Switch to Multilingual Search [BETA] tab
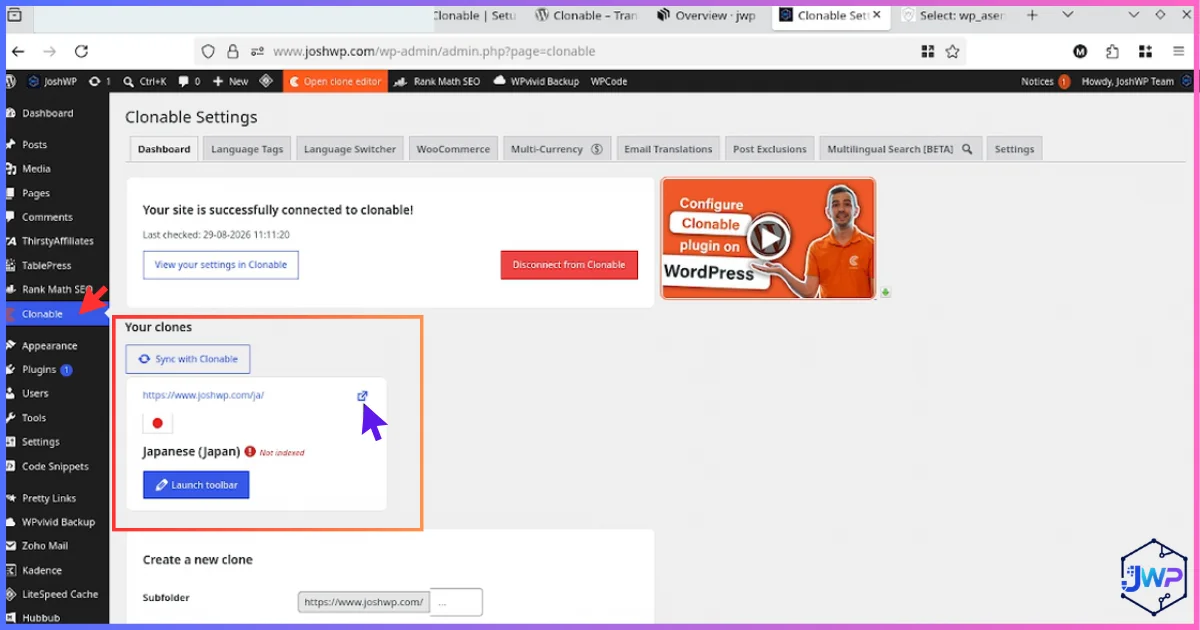The width and height of the screenshot is (1200, 630). click(900, 149)
